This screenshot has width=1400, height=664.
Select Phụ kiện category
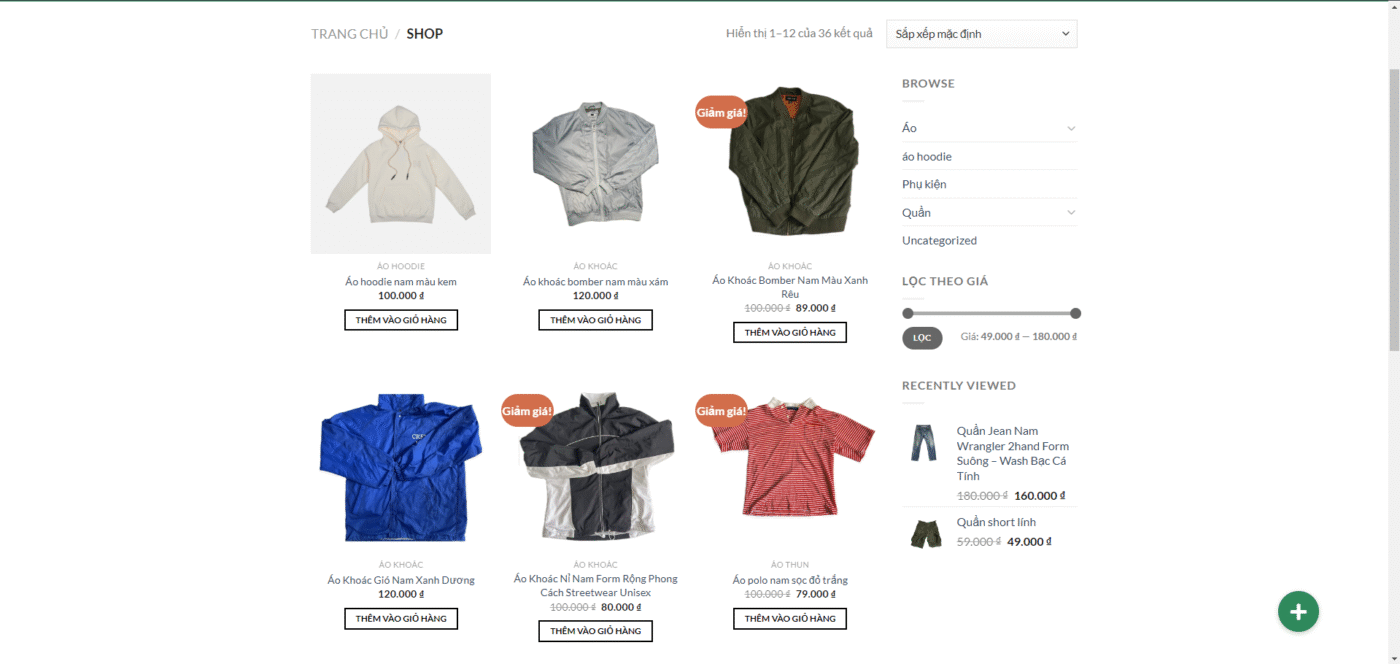(x=924, y=184)
